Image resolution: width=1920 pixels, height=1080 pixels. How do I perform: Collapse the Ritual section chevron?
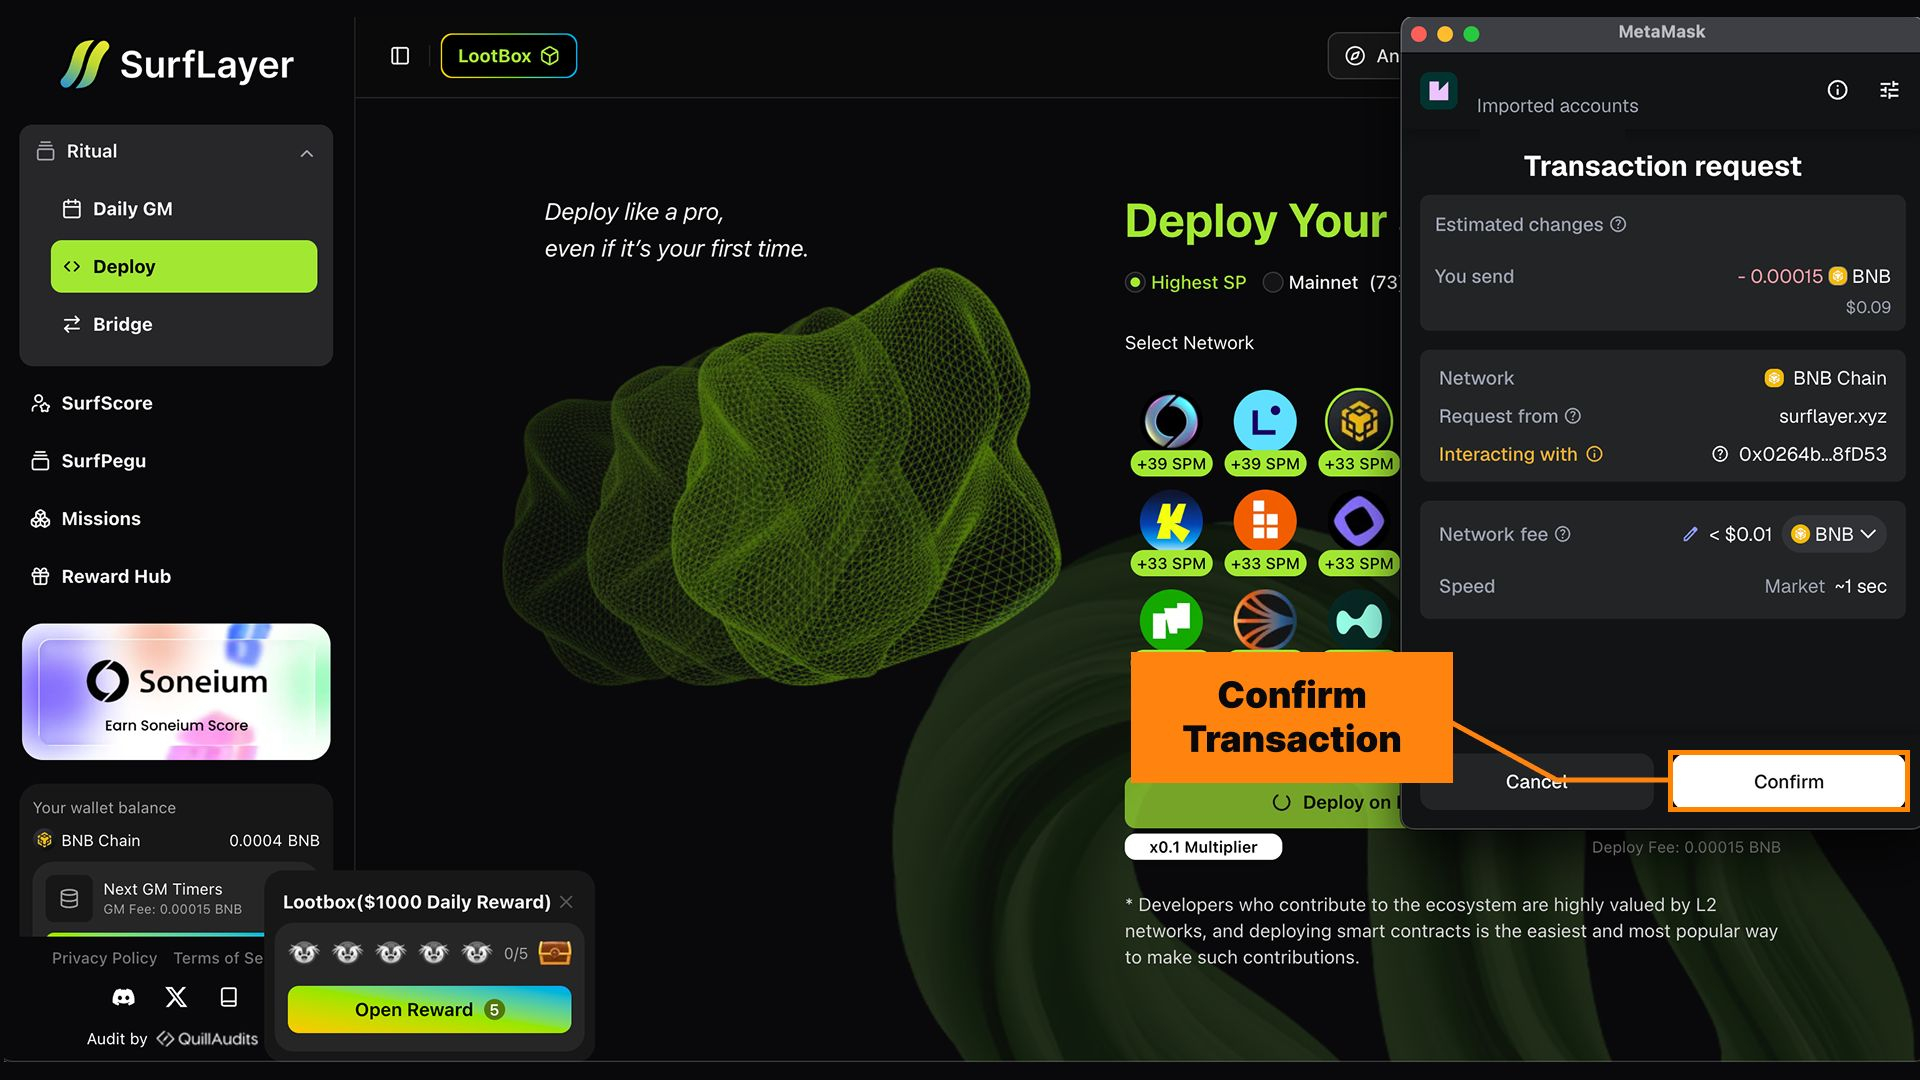[x=307, y=153]
